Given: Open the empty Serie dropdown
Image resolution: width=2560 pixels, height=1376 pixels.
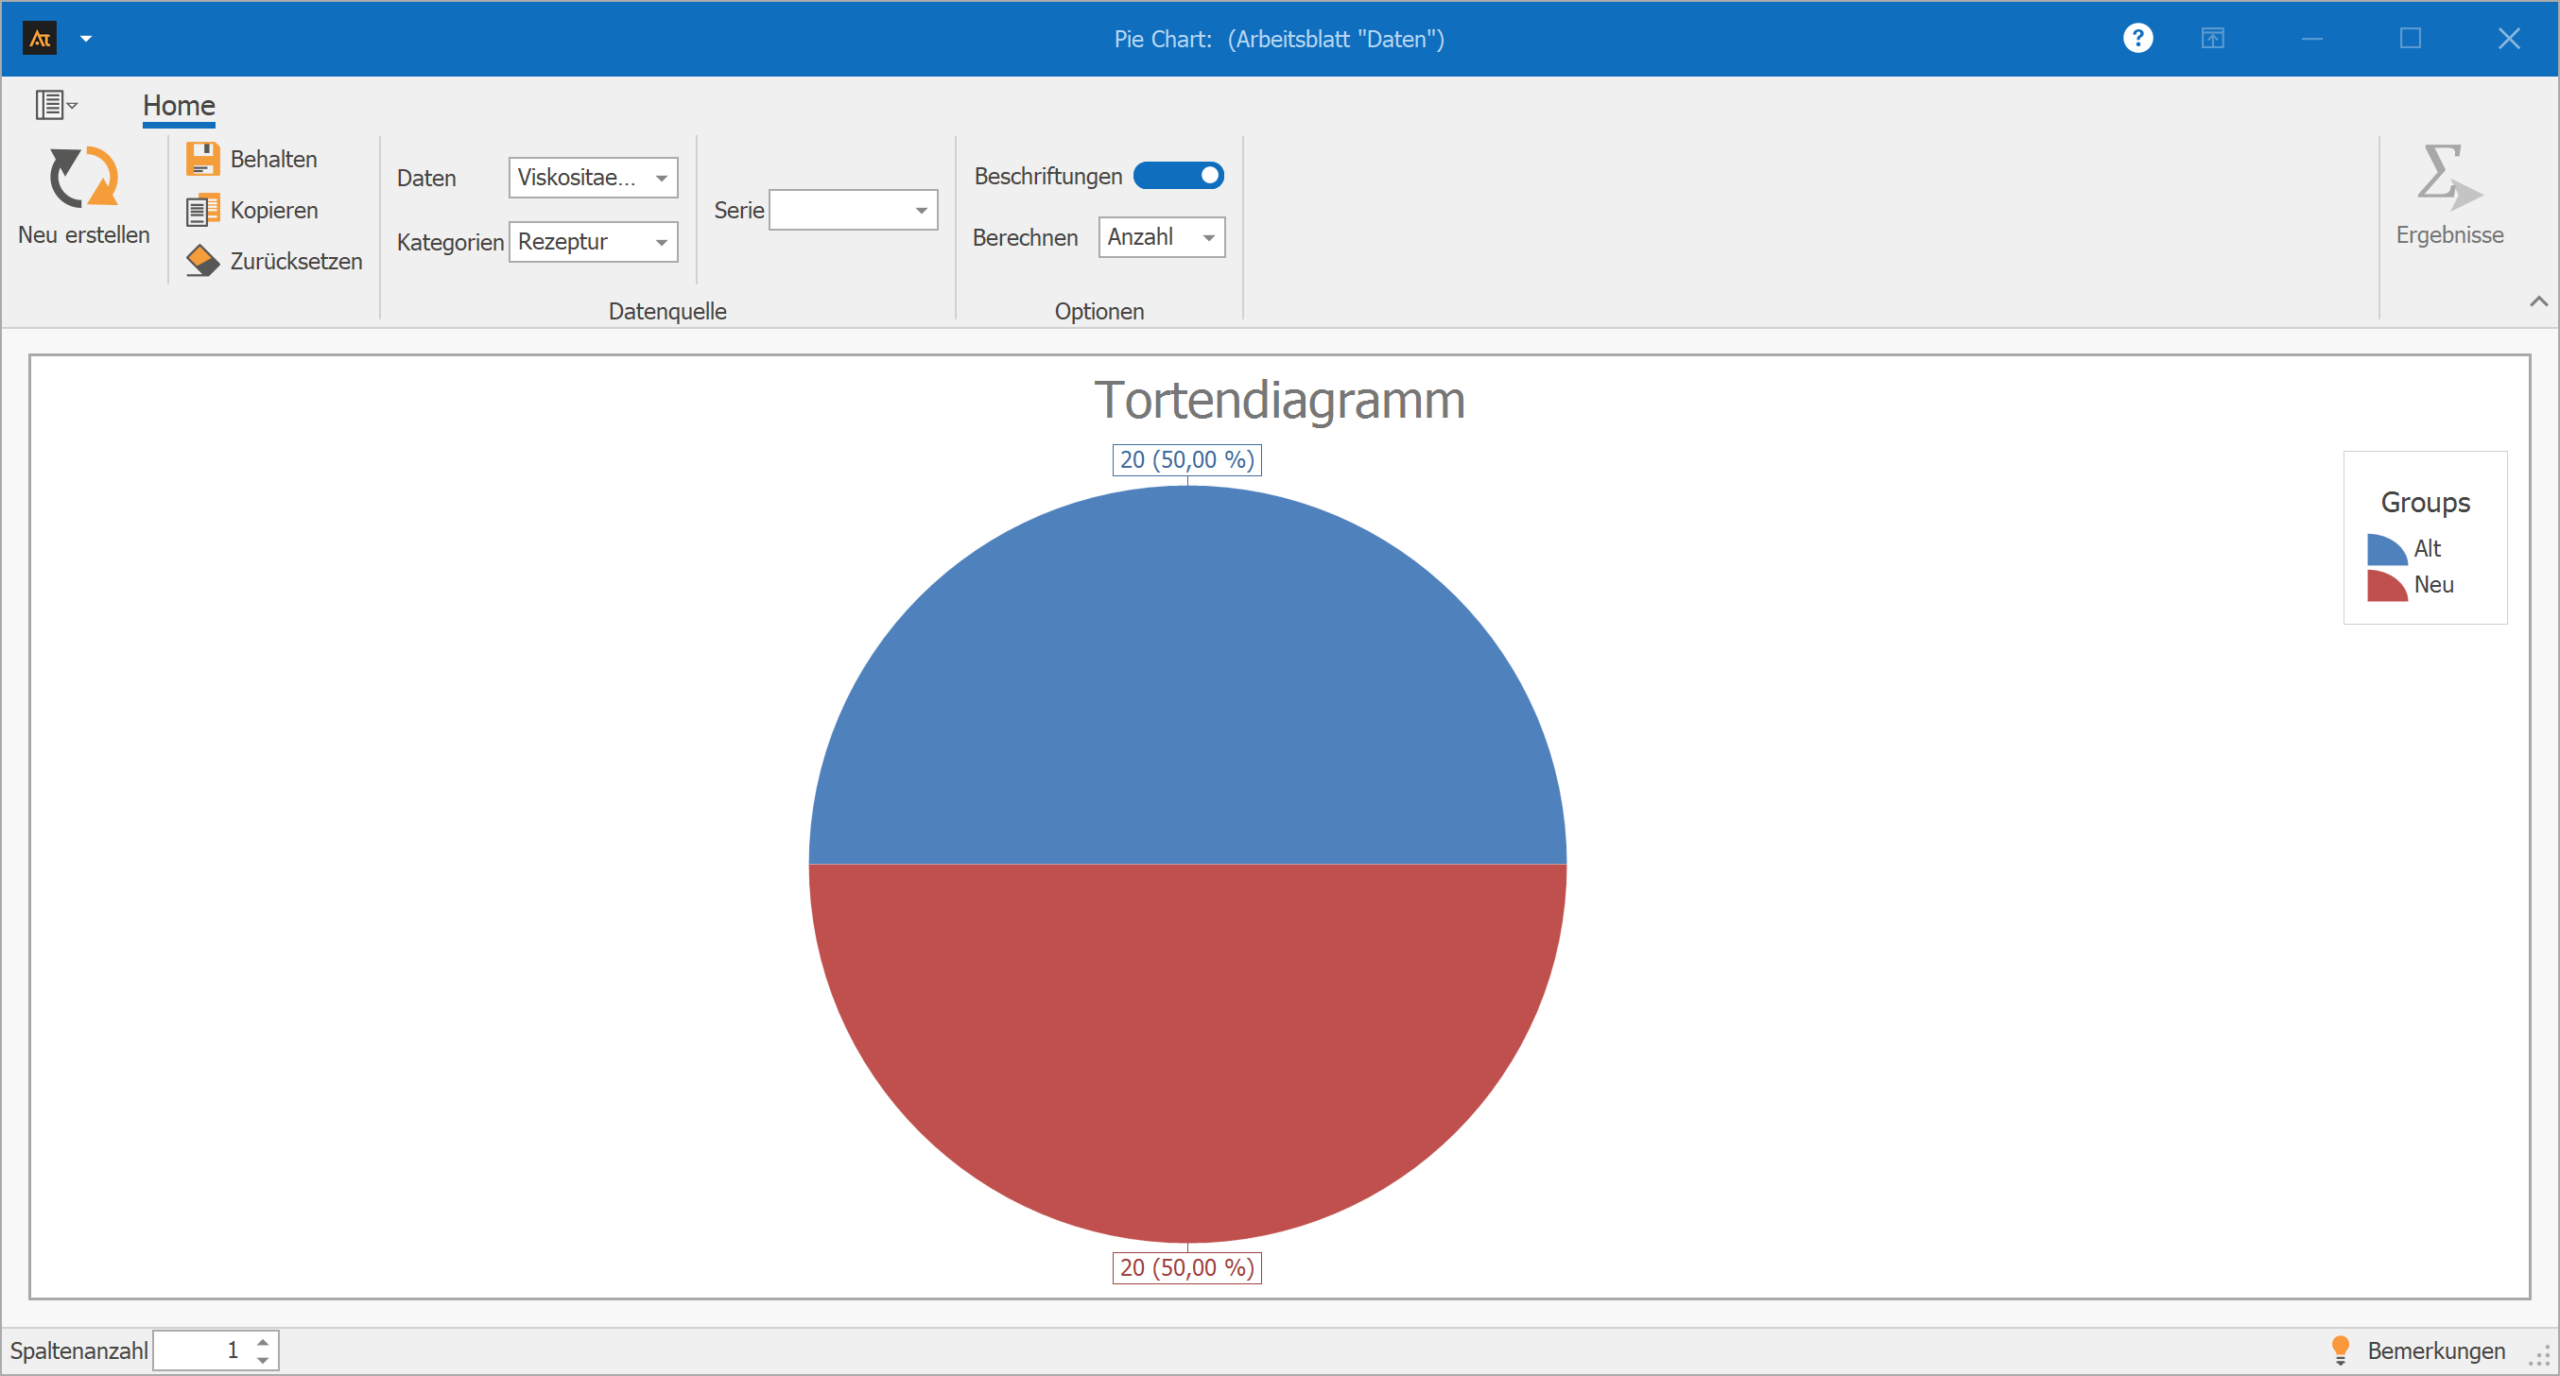Looking at the screenshot, I should pyautogui.click(x=920, y=210).
